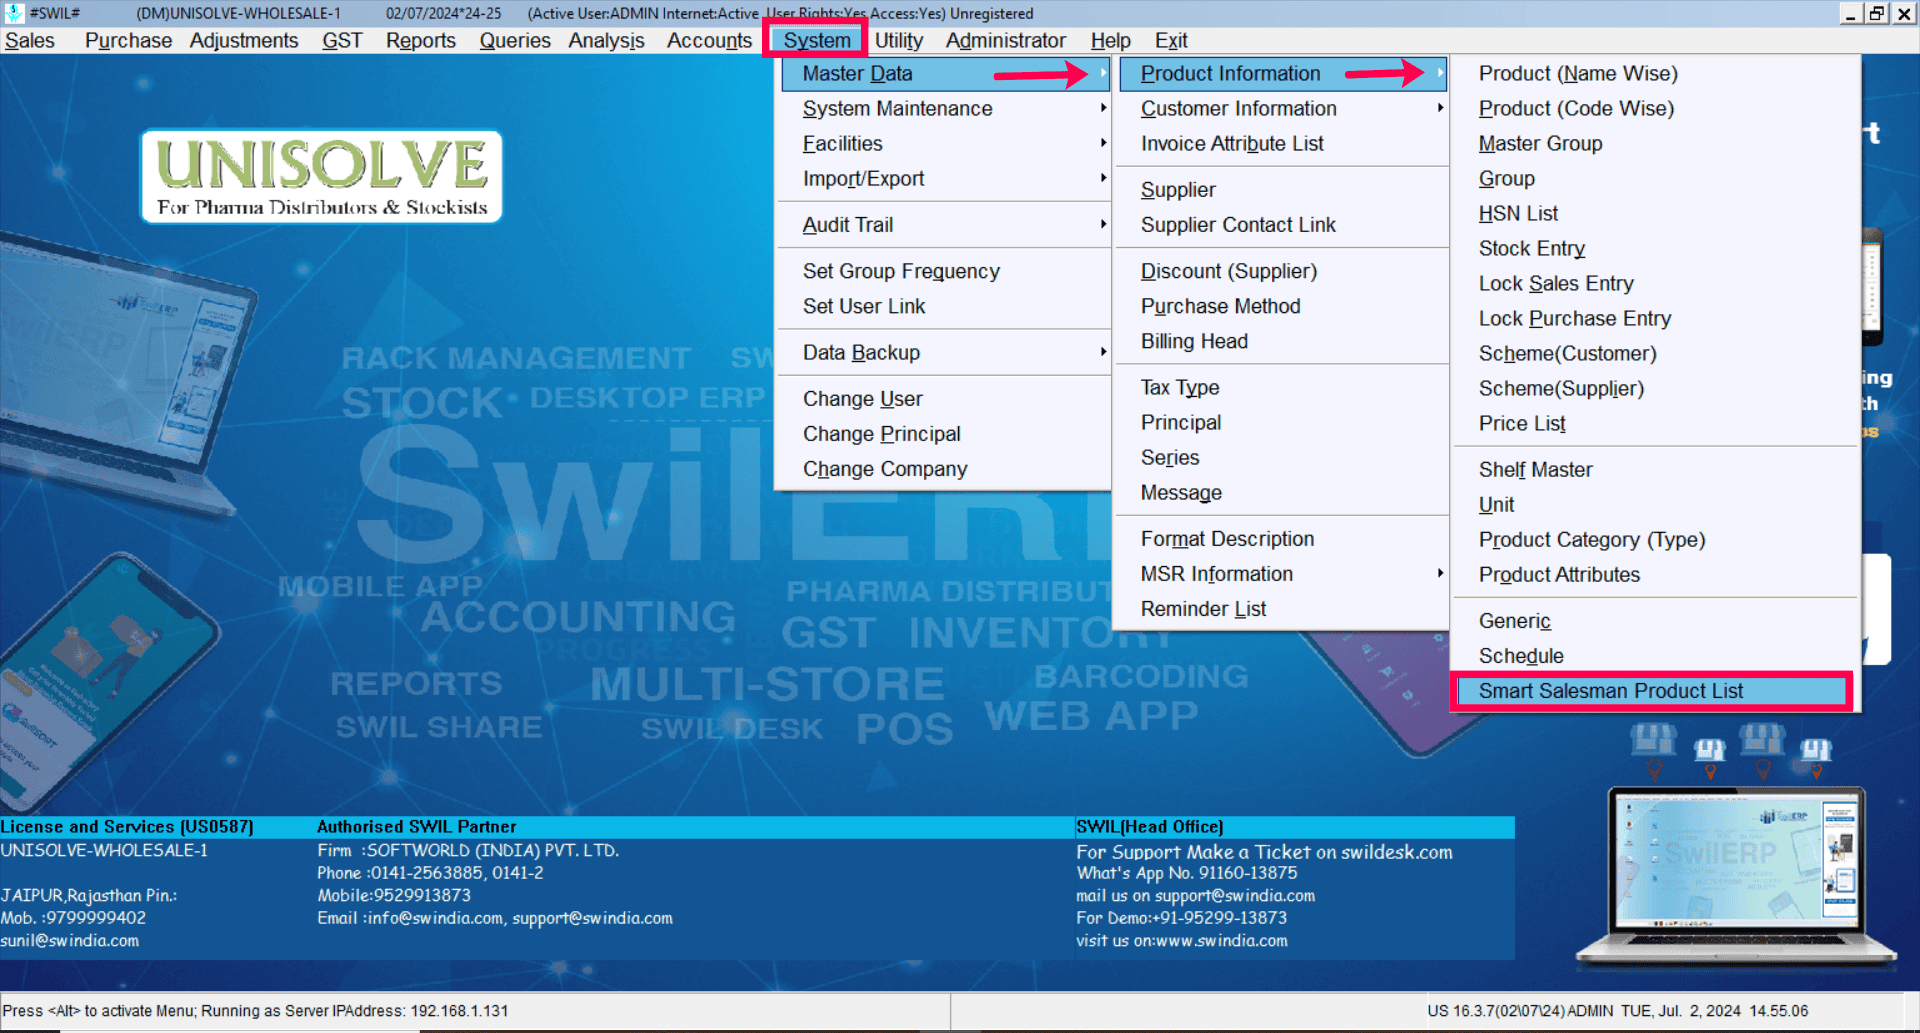Viewport: 1920px width, 1033px height.
Task: Open Billing Head entry
Action: pyautogui.click(x=1282, y=342)
